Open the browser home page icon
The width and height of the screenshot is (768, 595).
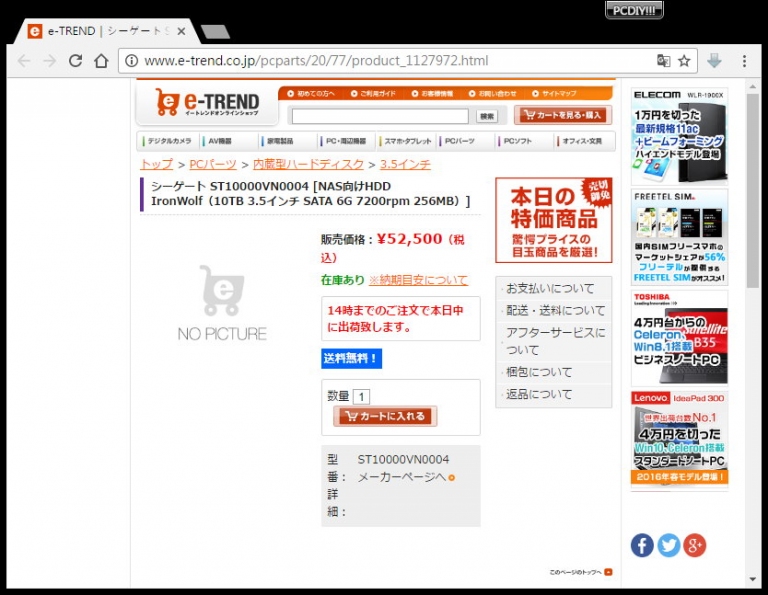pyautogui.click(x=101, y=61)
